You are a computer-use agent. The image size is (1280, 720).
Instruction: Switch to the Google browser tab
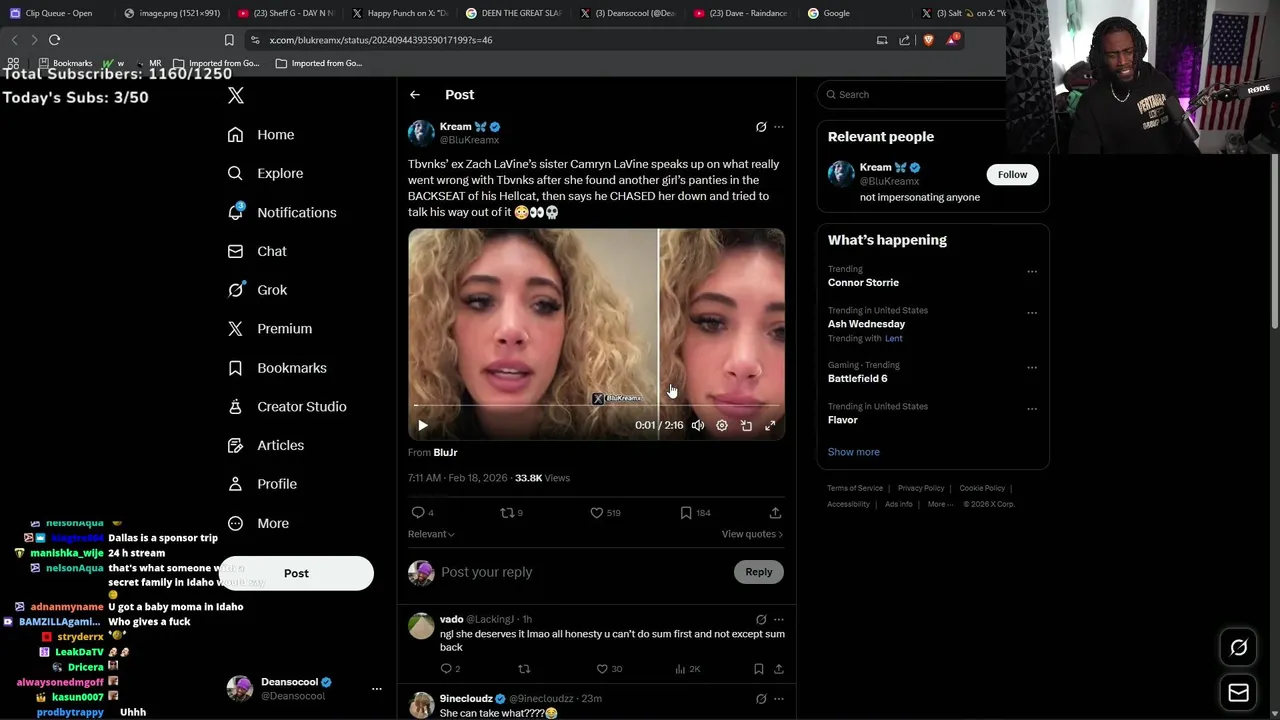pos(835,13)
